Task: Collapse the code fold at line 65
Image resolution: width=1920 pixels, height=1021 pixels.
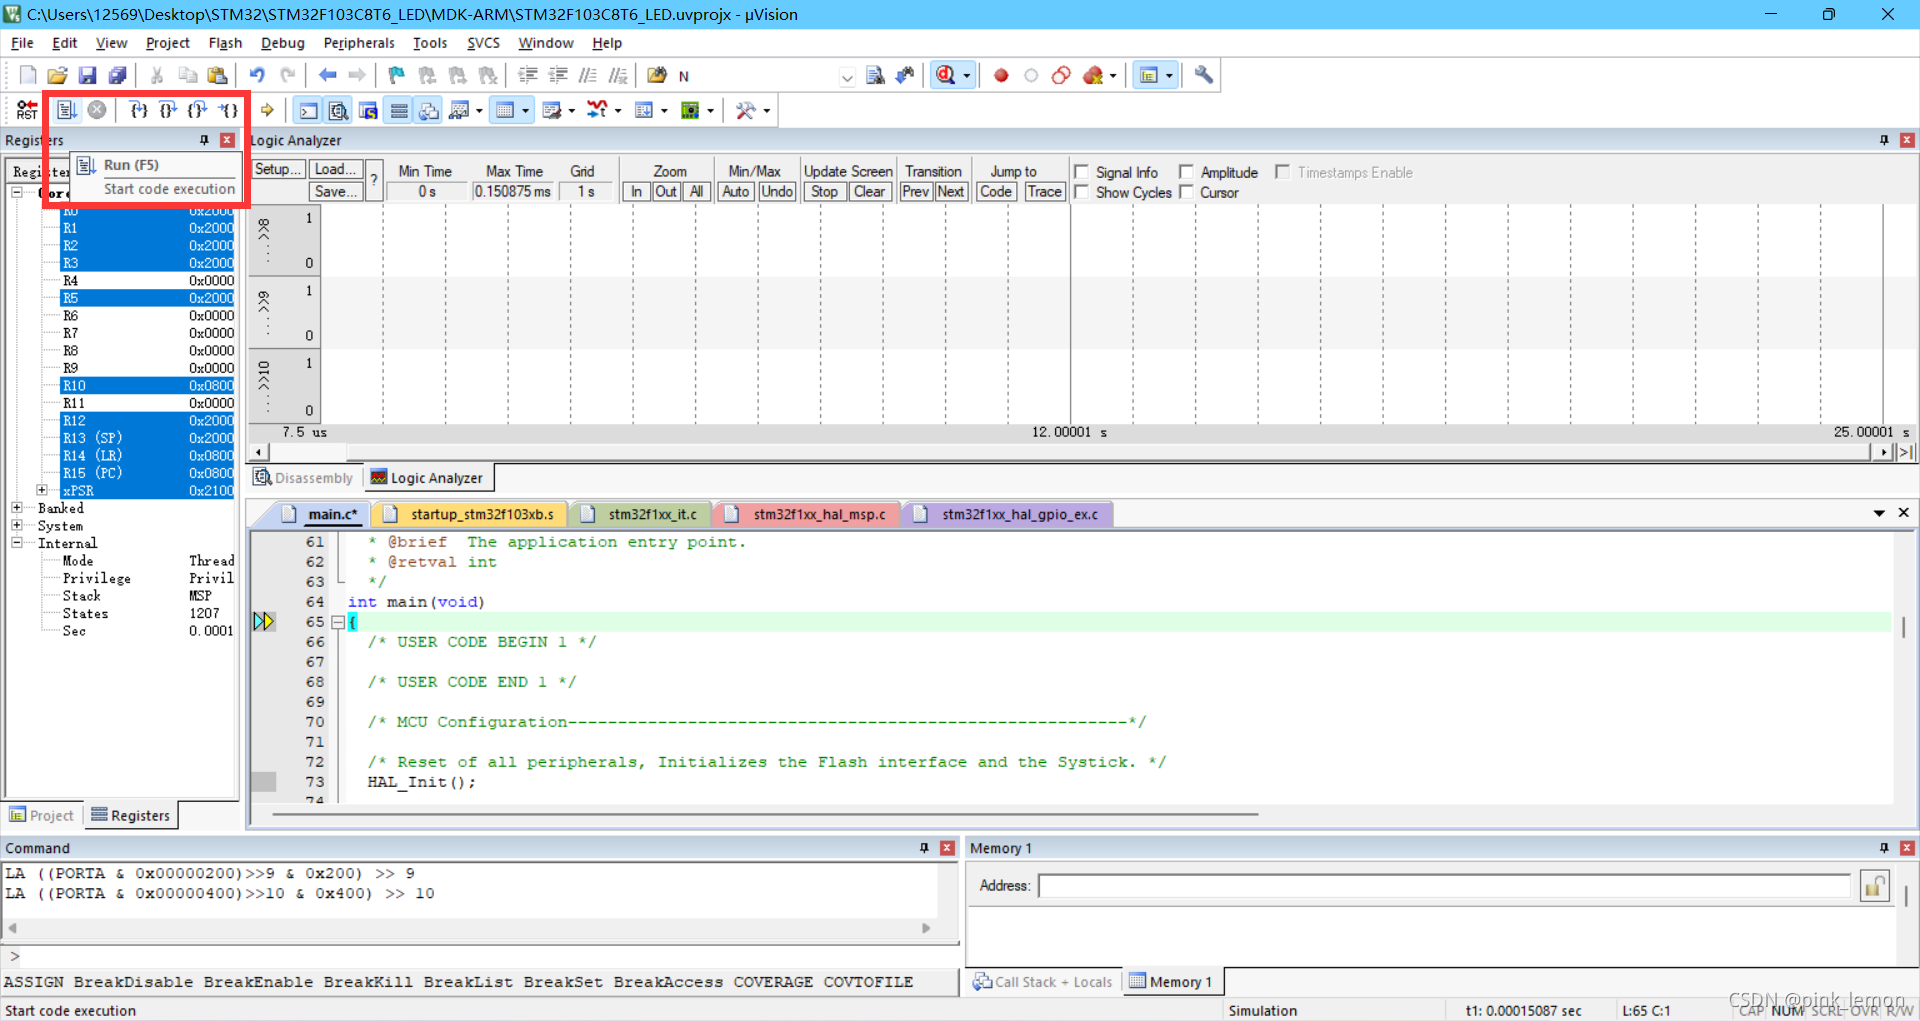Action: point(338,622)
